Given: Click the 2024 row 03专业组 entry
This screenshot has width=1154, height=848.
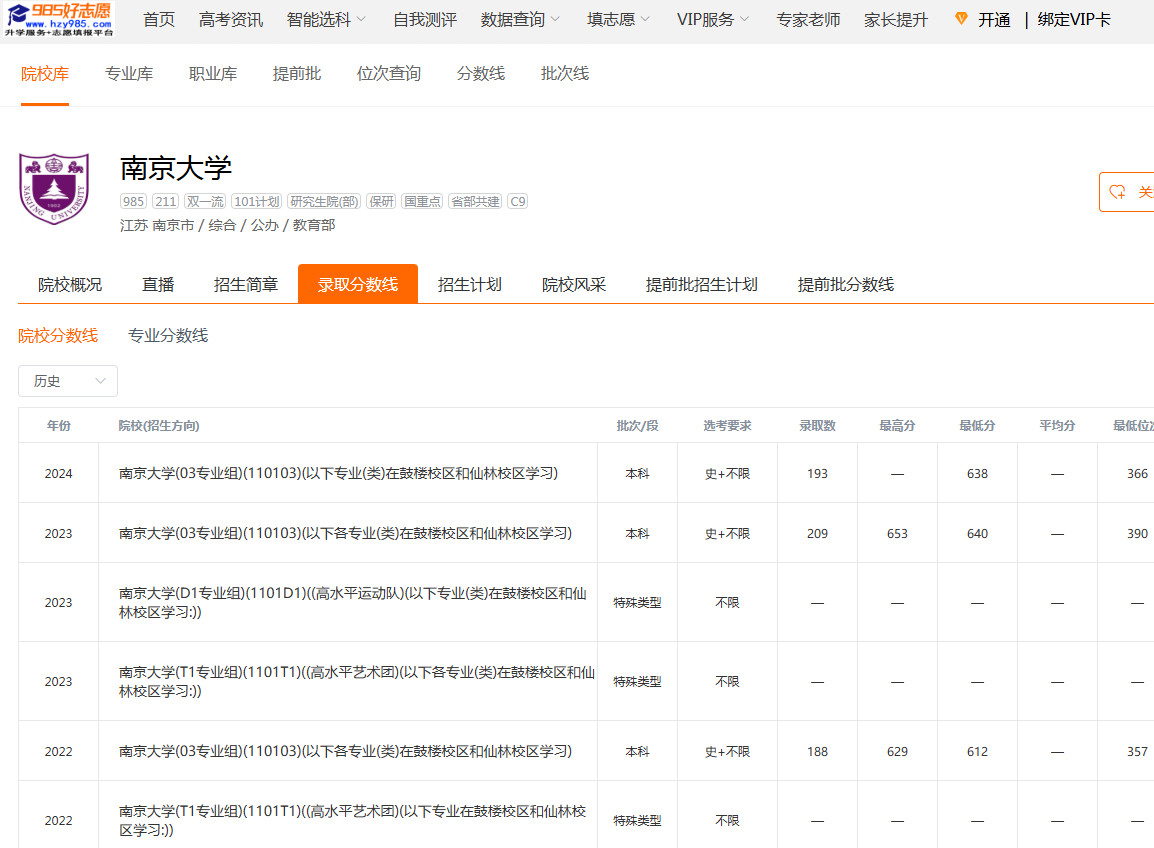Looking at the screenshot, I should [x=339, y=473].
